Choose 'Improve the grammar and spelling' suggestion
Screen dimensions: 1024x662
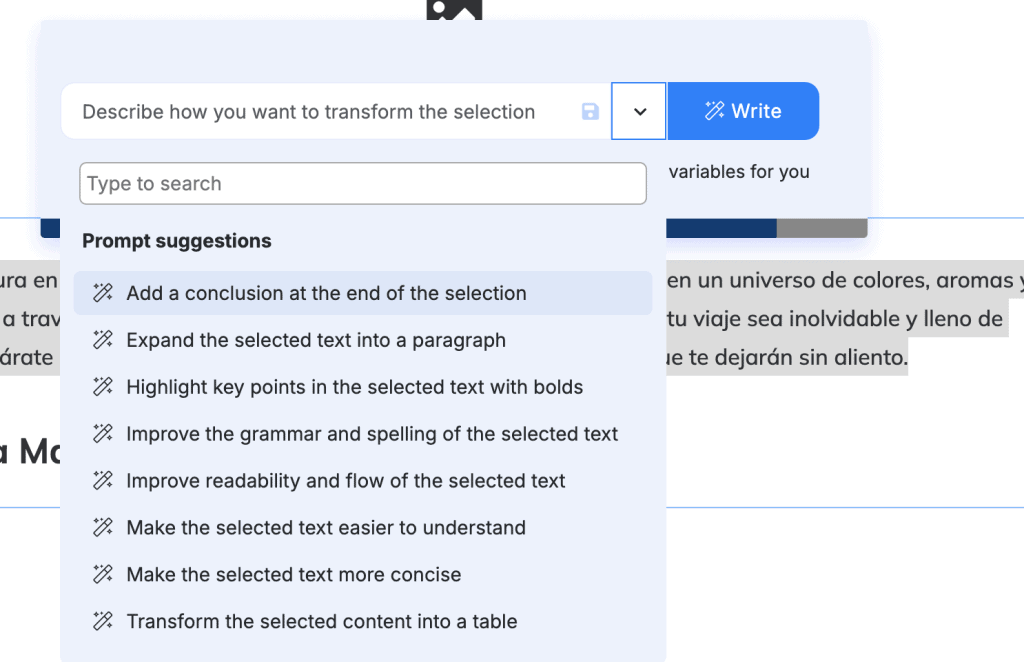click(x=363, y=434)
